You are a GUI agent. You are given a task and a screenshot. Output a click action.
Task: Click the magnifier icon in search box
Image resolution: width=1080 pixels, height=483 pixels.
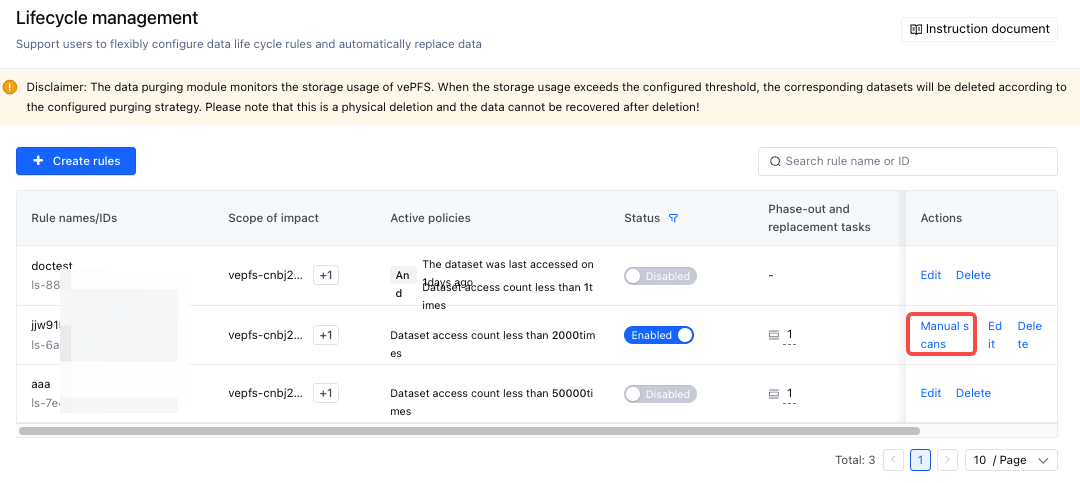point(775,161)
